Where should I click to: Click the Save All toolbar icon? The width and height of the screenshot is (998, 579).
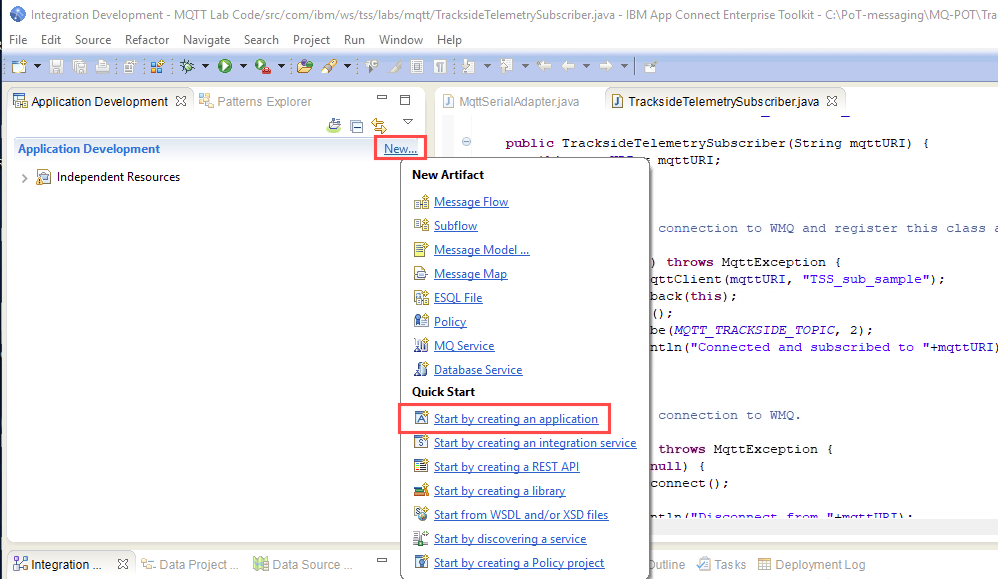pyautogui.click(x=80, y=66)
